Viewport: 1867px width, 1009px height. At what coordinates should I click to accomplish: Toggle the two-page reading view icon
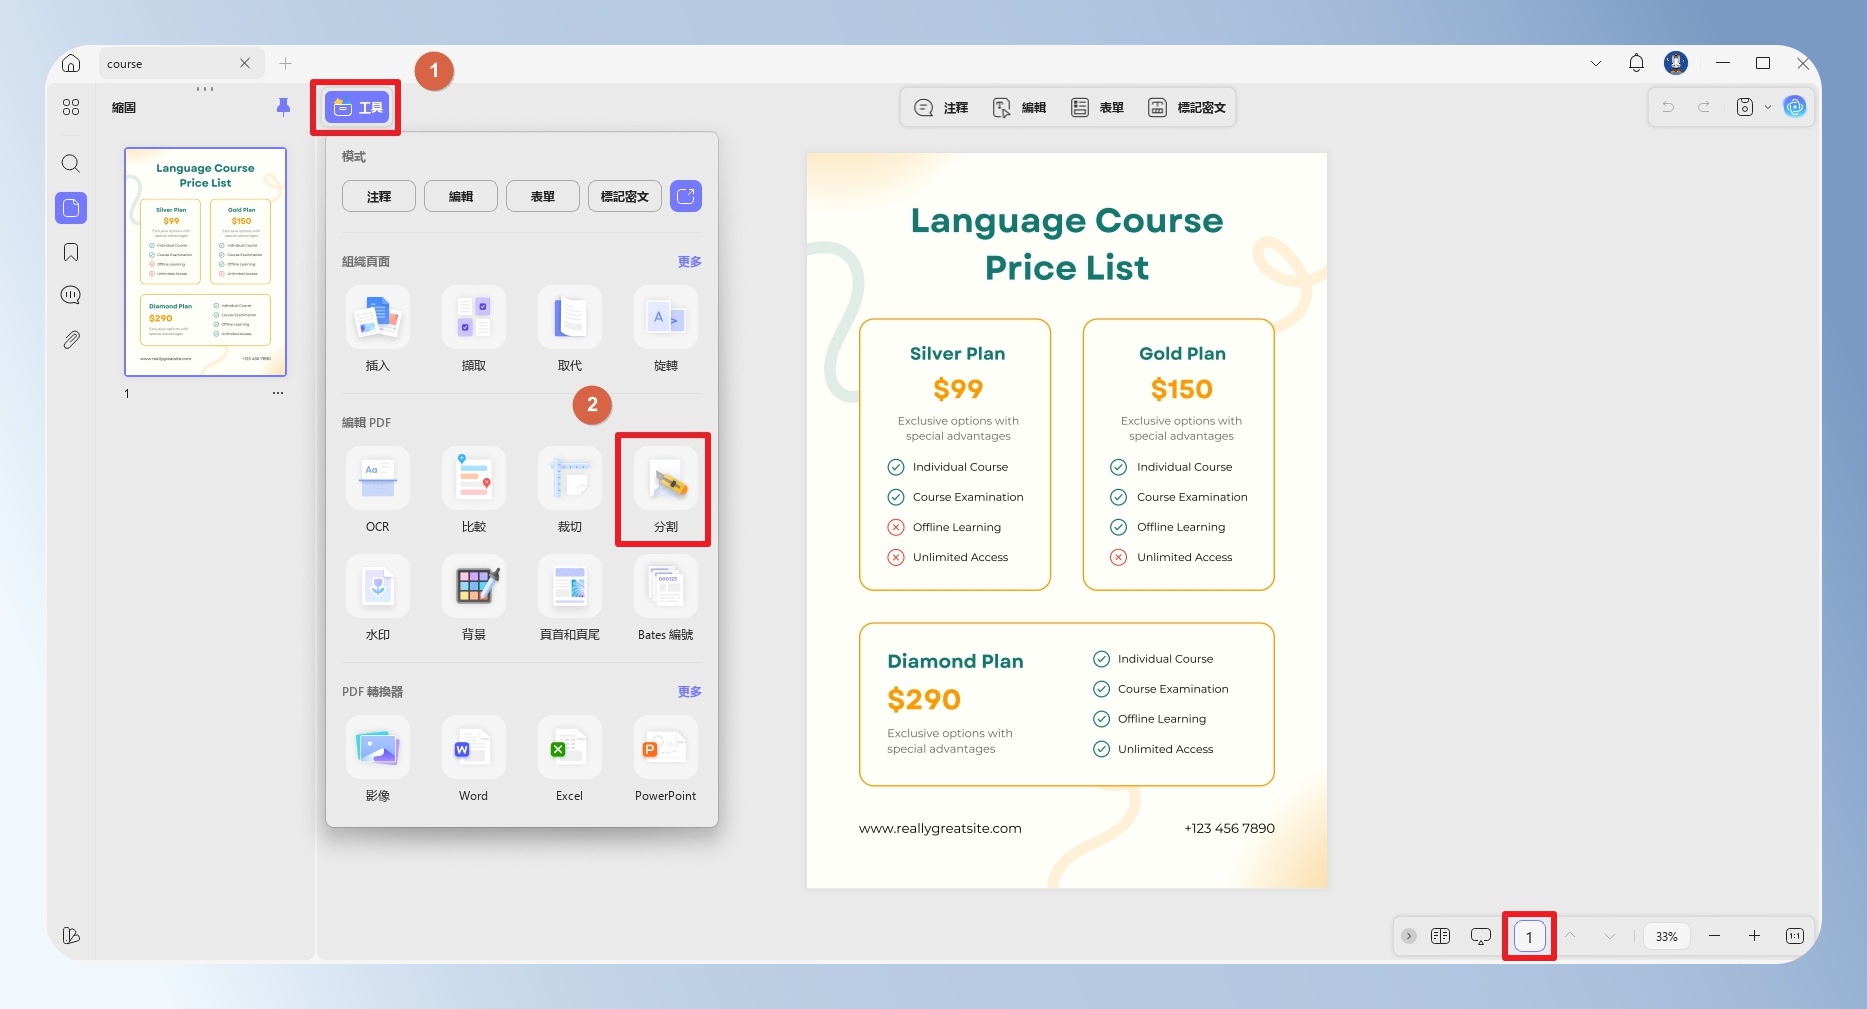click(x=1440, y=936)
